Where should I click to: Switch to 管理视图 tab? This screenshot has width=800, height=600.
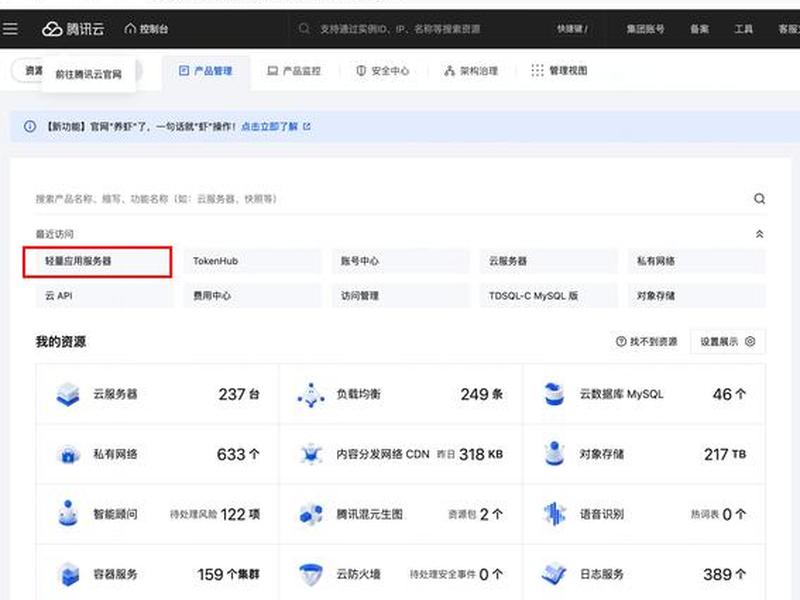pos(559,70)
